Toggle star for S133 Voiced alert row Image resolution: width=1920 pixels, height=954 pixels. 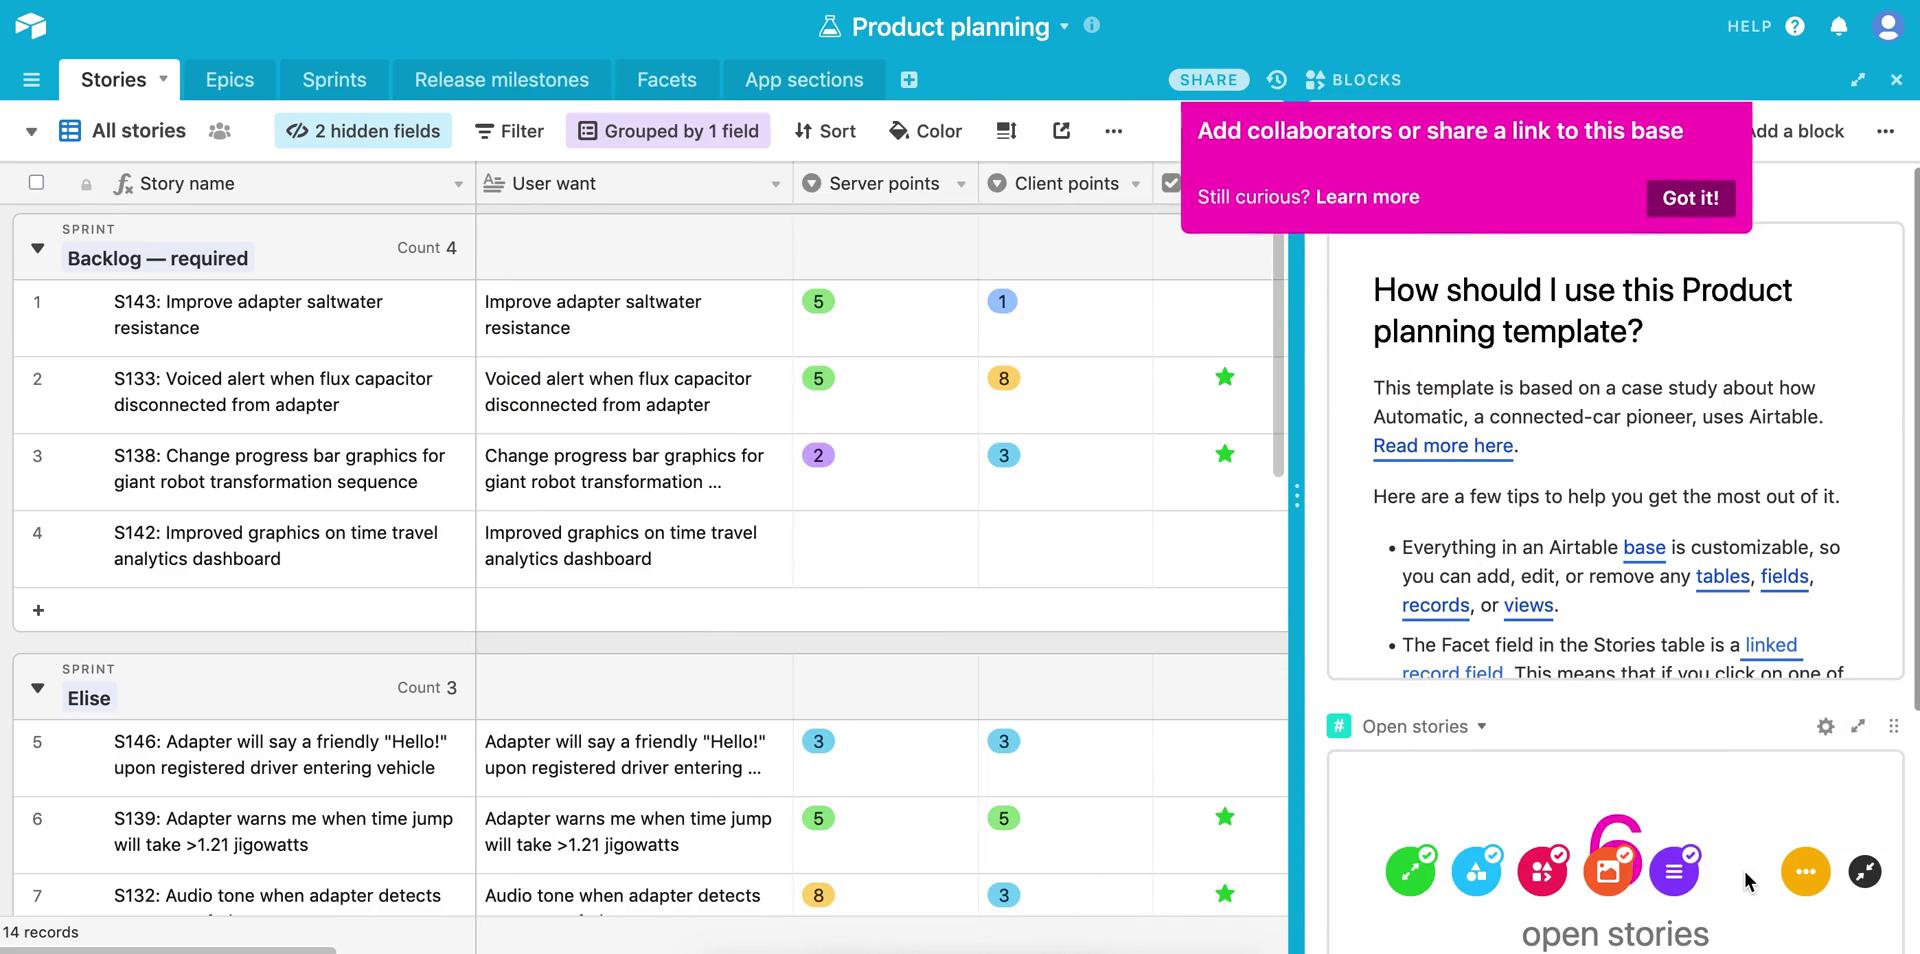coord(1224,377)
